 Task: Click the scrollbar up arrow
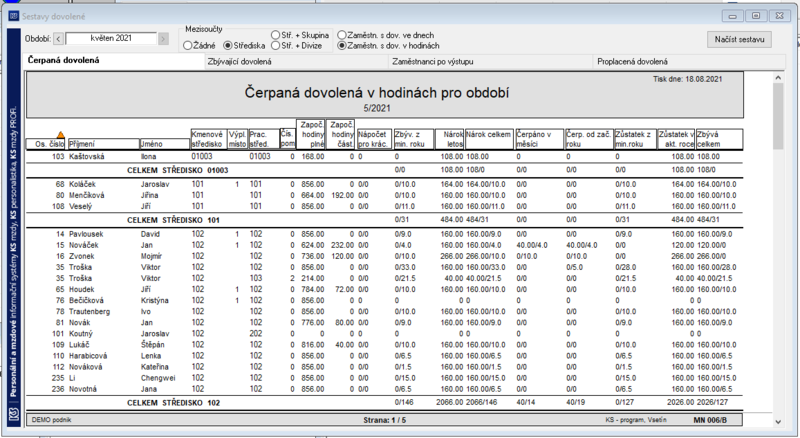tap(778, 78)
